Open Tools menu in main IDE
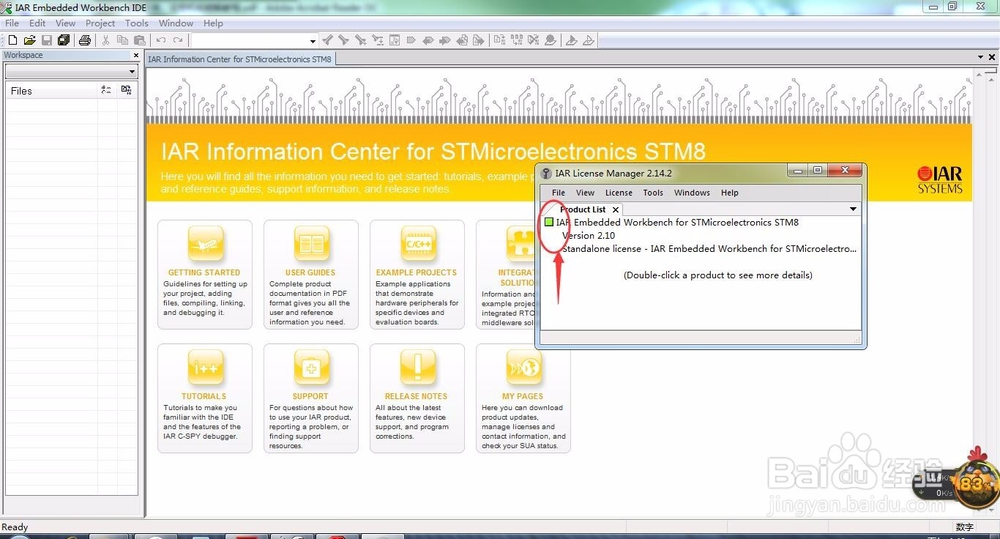 pos(136,23)
